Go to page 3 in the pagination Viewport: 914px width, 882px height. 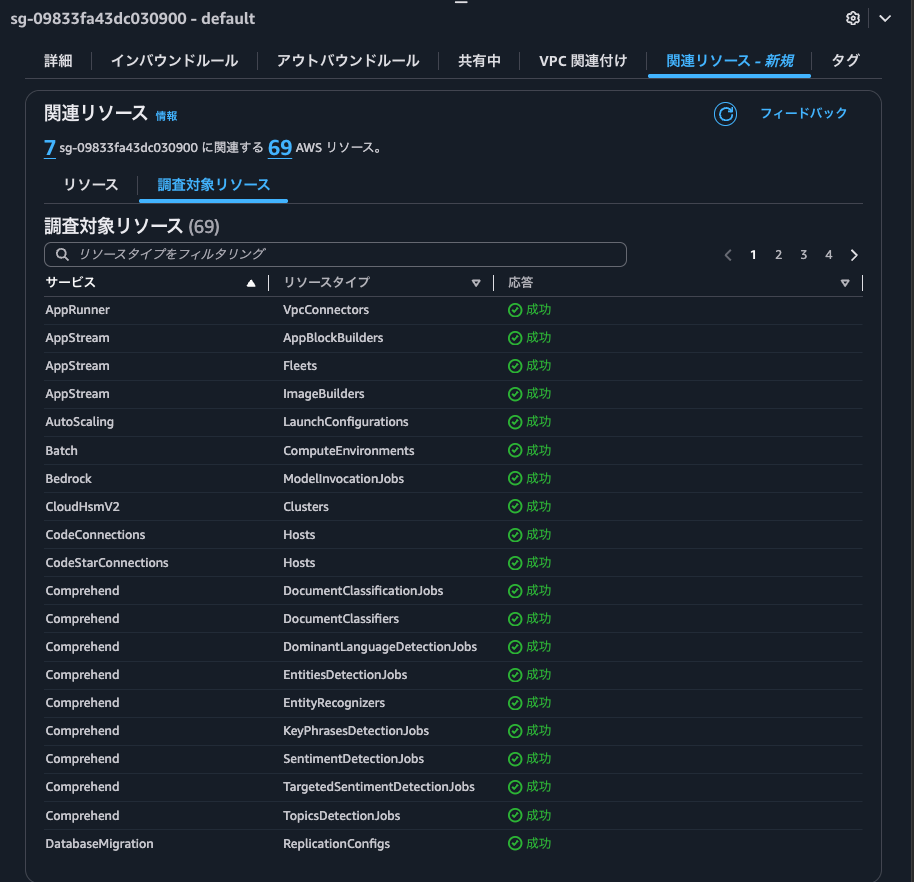803,255
